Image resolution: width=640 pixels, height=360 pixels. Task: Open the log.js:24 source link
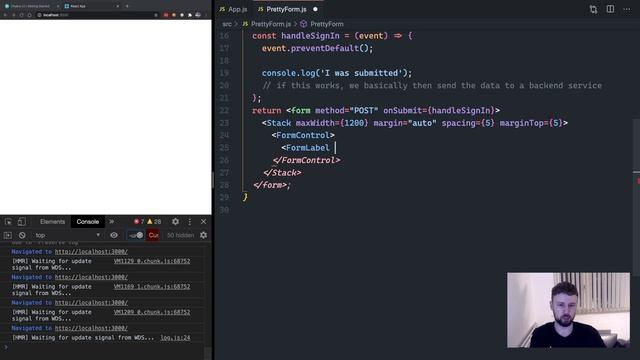175,338
